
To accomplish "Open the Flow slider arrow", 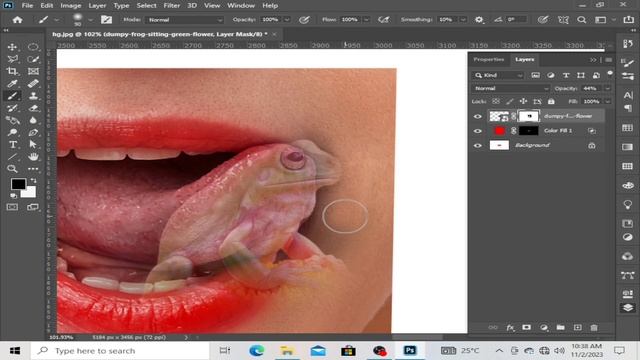I will point(367,20).
